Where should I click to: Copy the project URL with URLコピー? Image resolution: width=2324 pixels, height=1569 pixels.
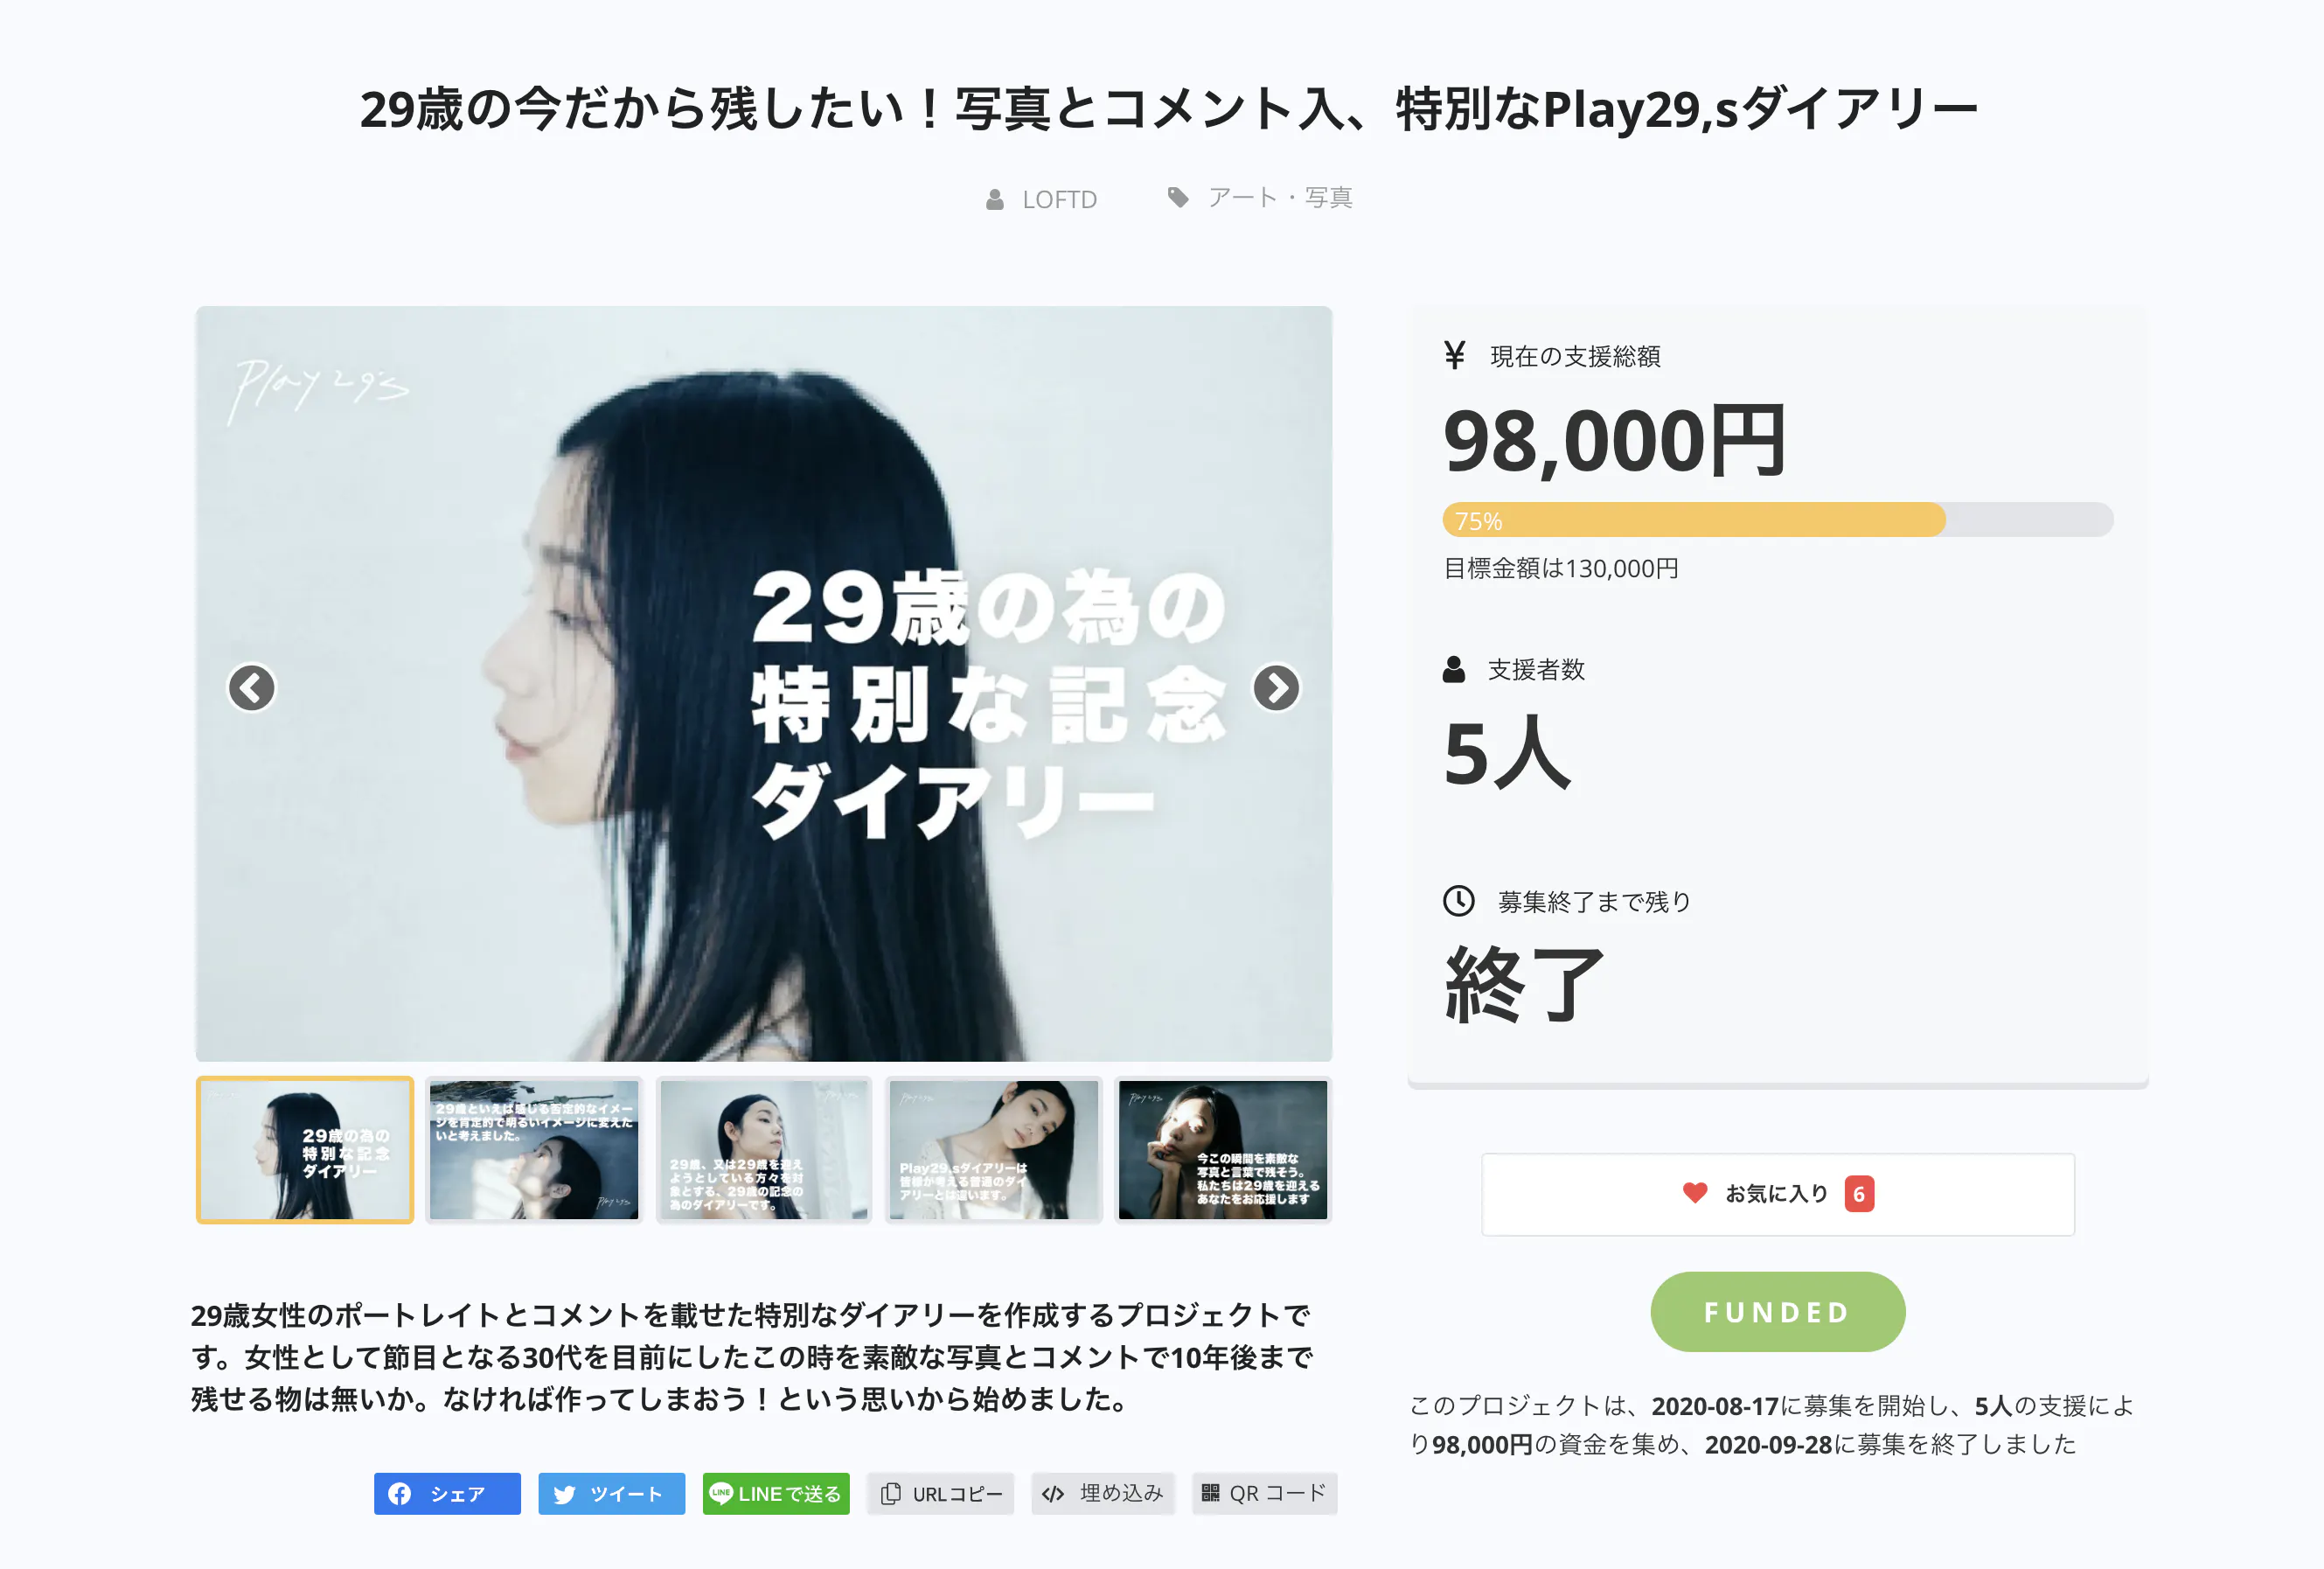pyautogui.click(x=941, y=1493)
